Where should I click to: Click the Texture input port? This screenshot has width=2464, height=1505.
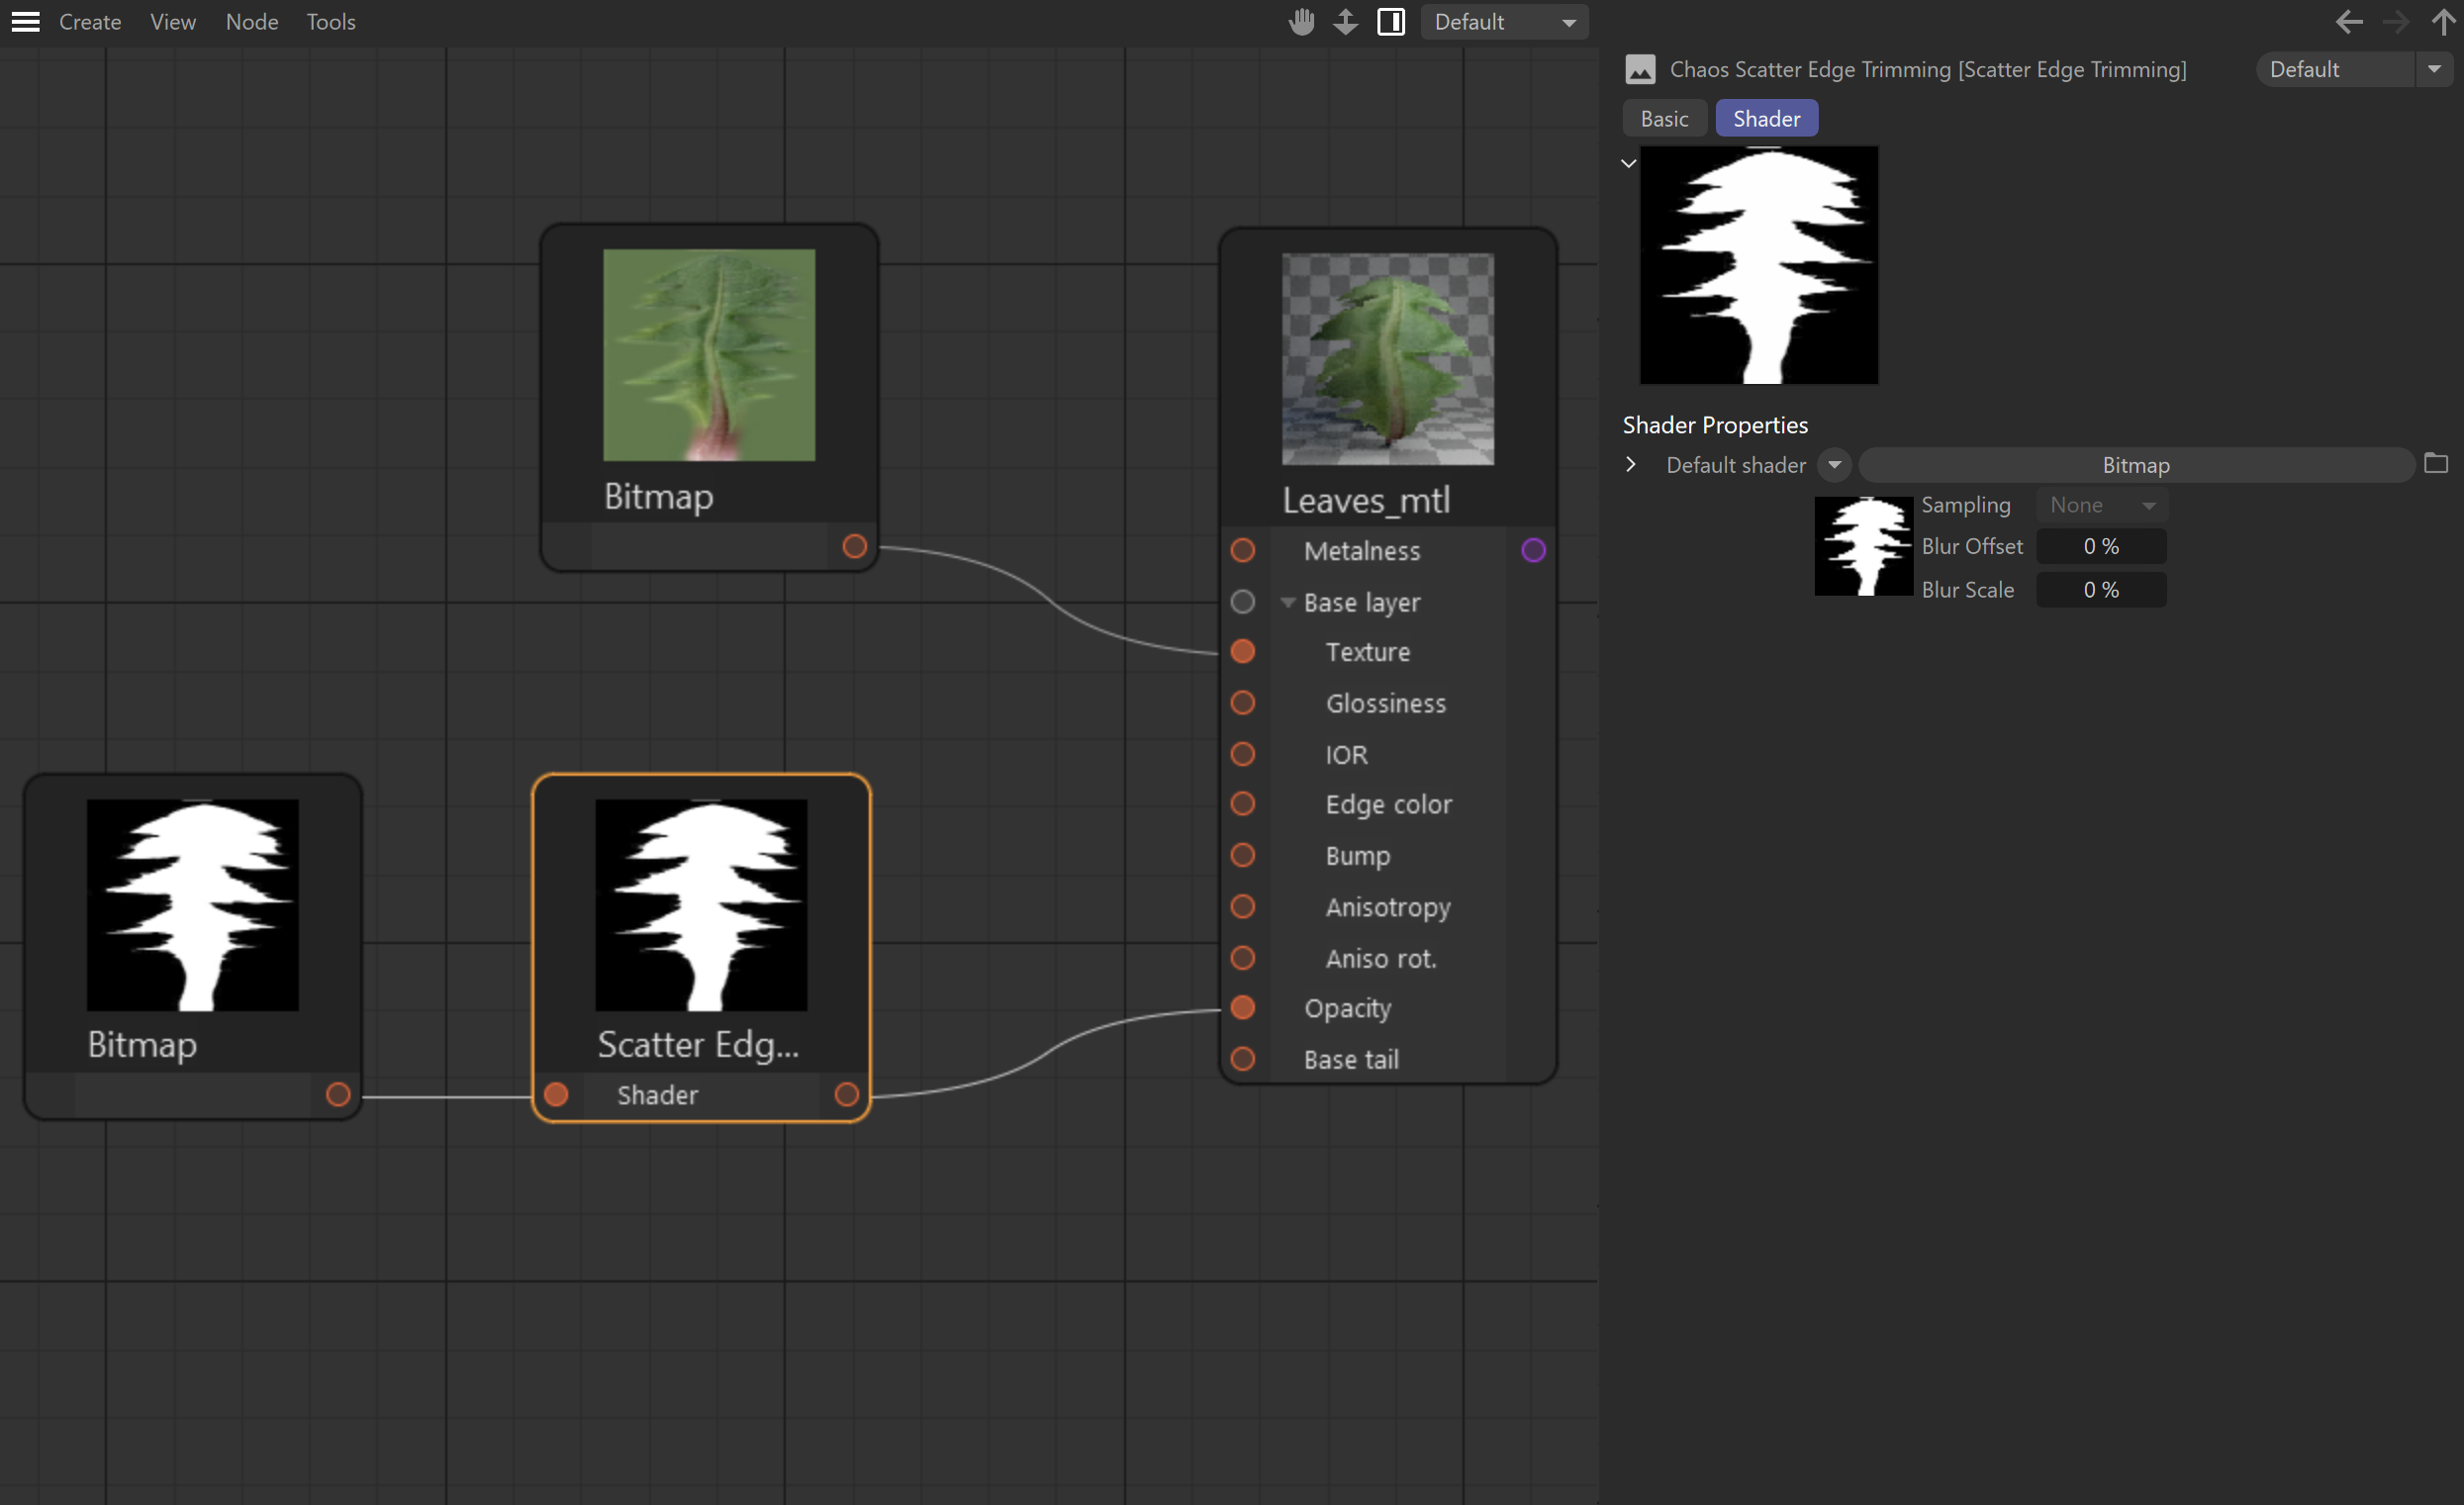pyautogui.click(x=1243, y=651)
